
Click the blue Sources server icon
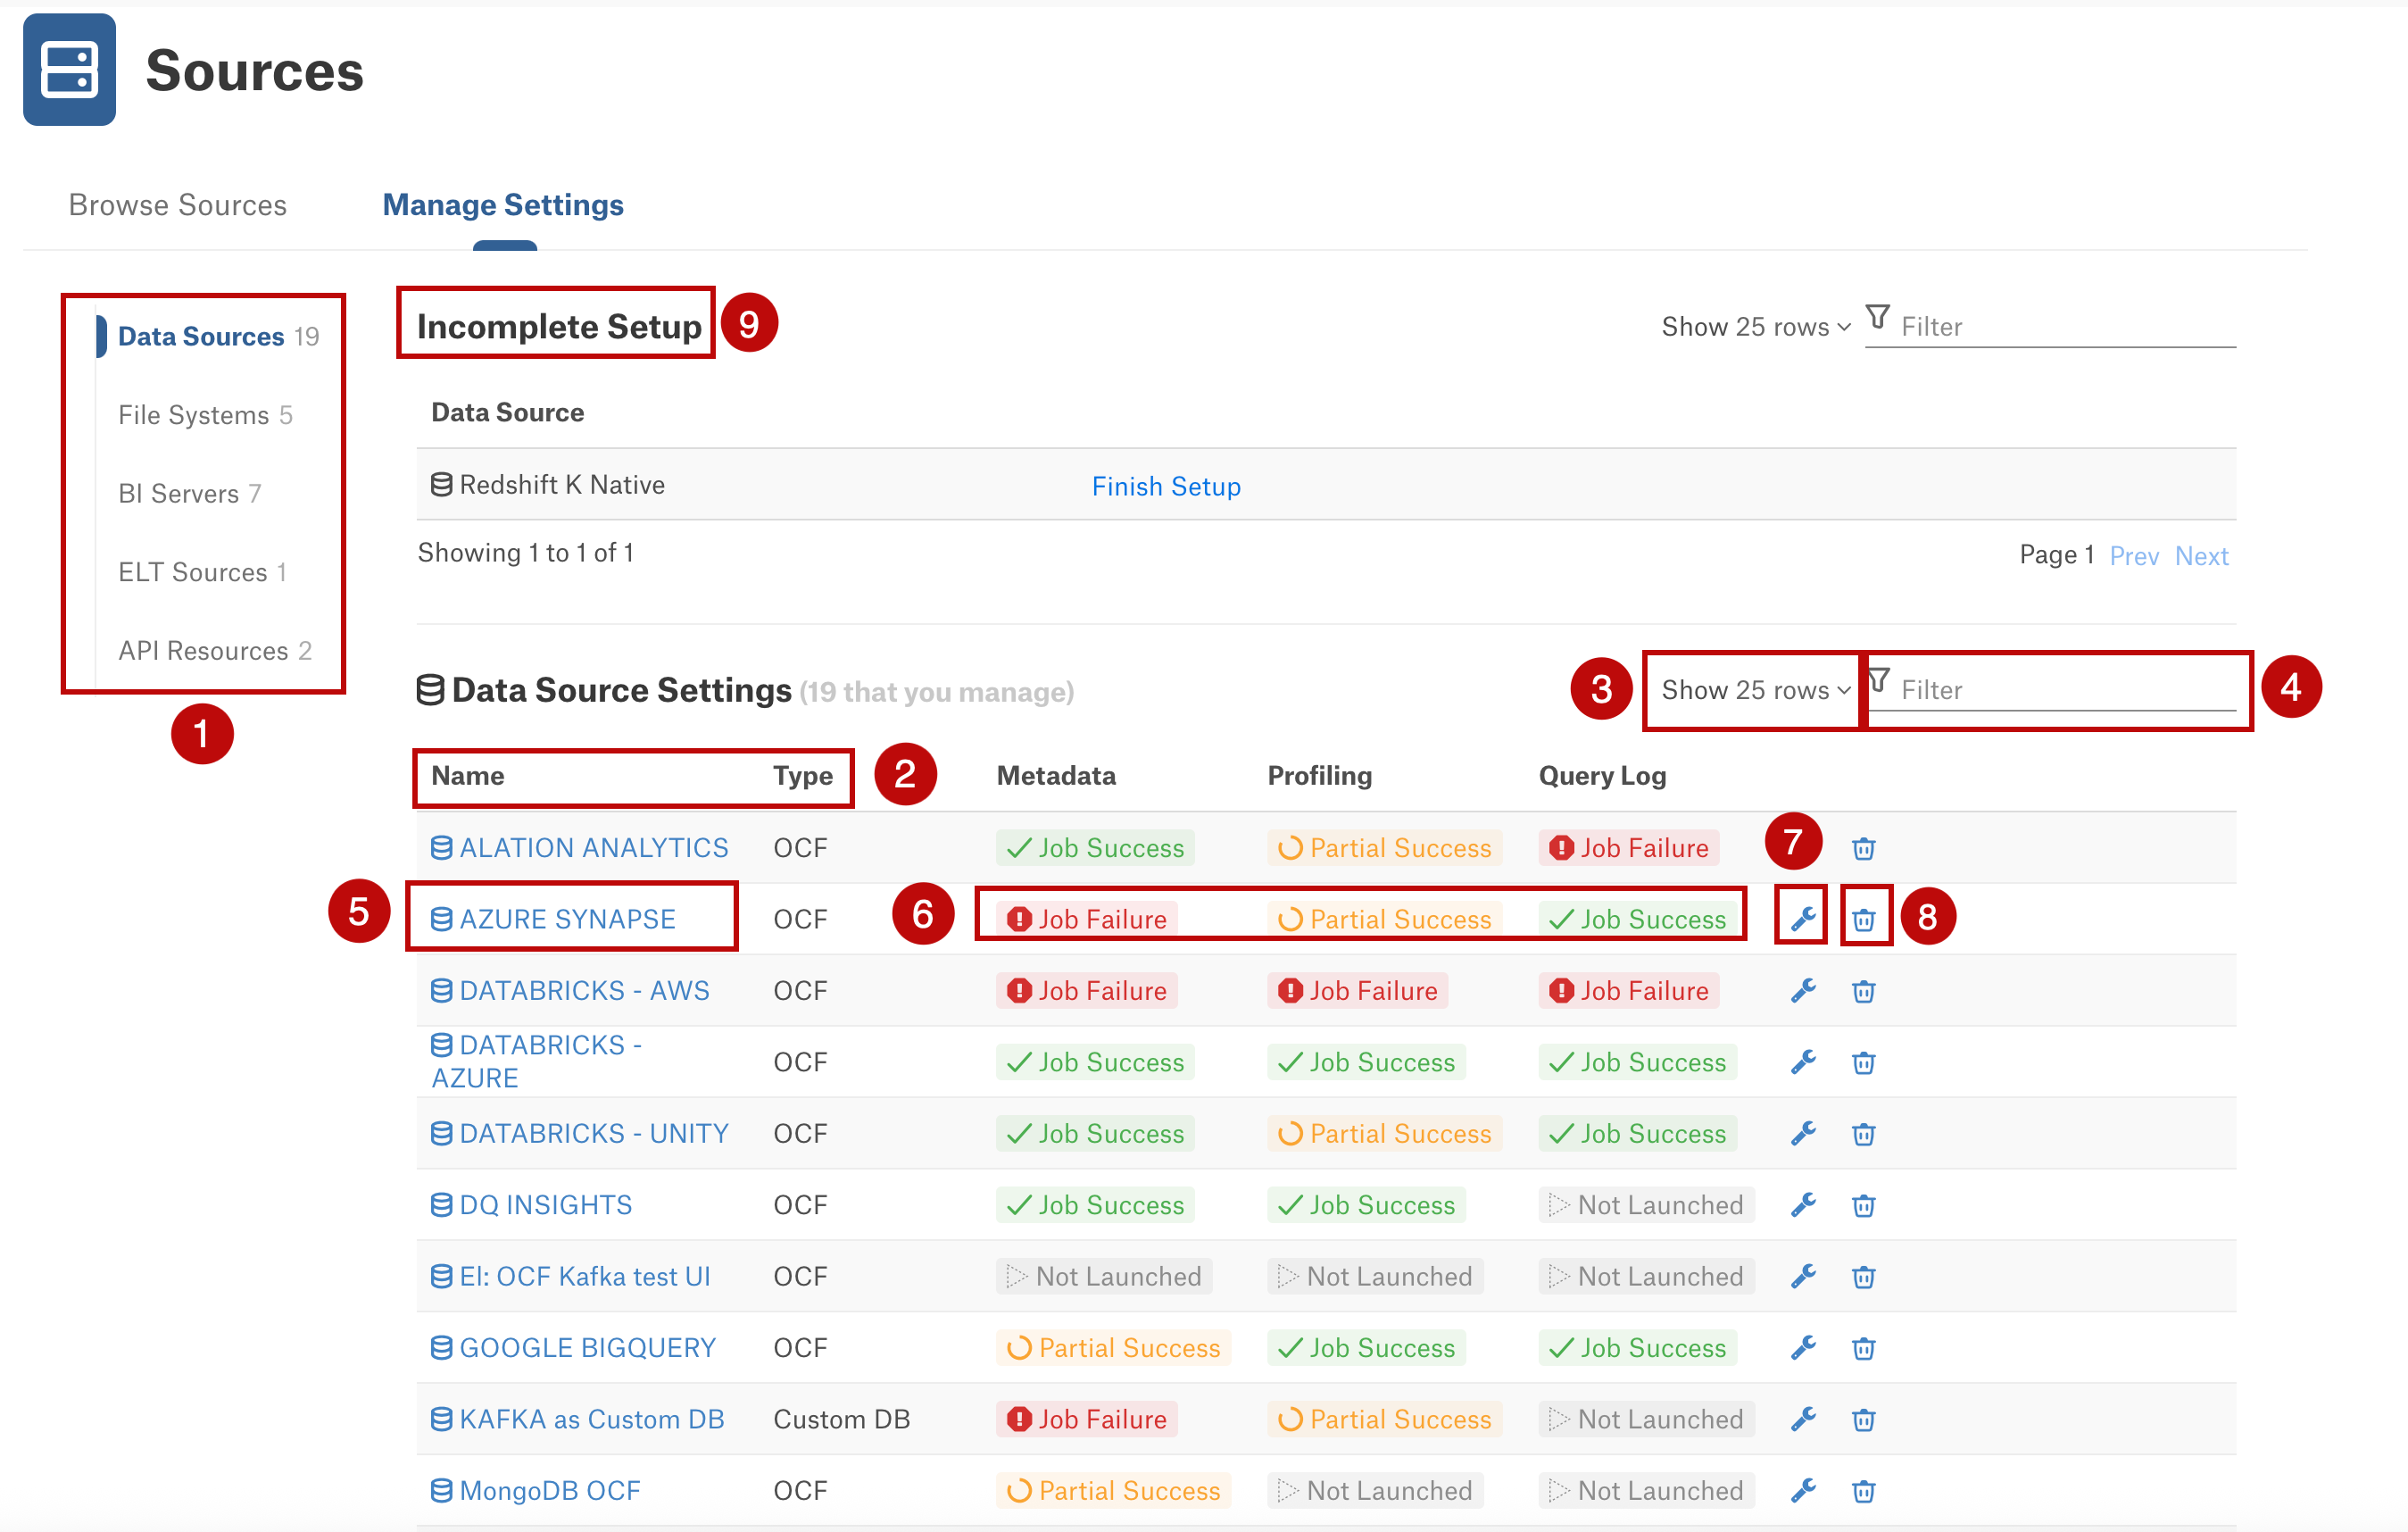click(69, 69)
